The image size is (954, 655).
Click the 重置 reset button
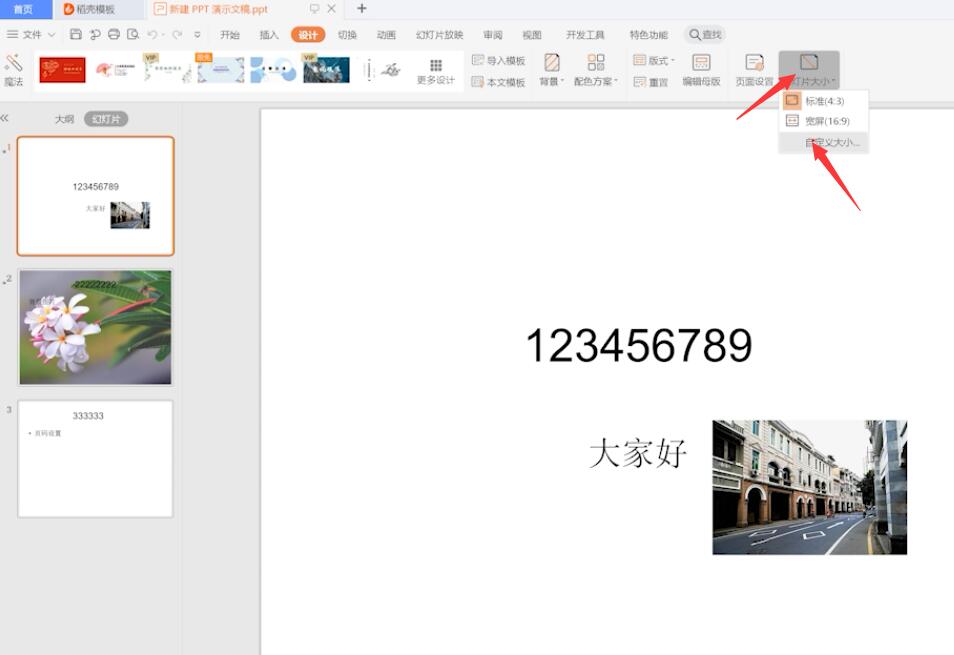point(650,82)
